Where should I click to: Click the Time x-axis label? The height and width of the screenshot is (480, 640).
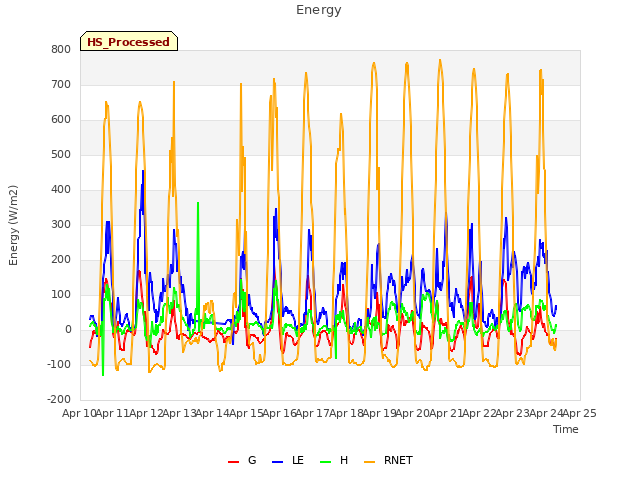click(565, 429)
